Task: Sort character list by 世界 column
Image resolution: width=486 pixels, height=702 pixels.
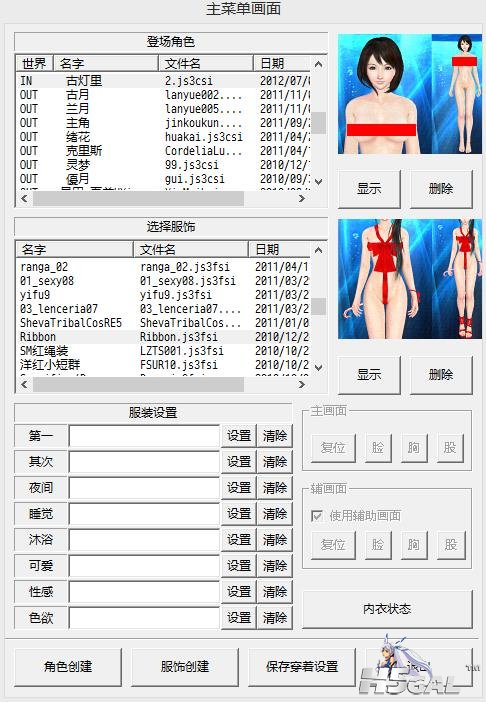Action: [34, 63]
